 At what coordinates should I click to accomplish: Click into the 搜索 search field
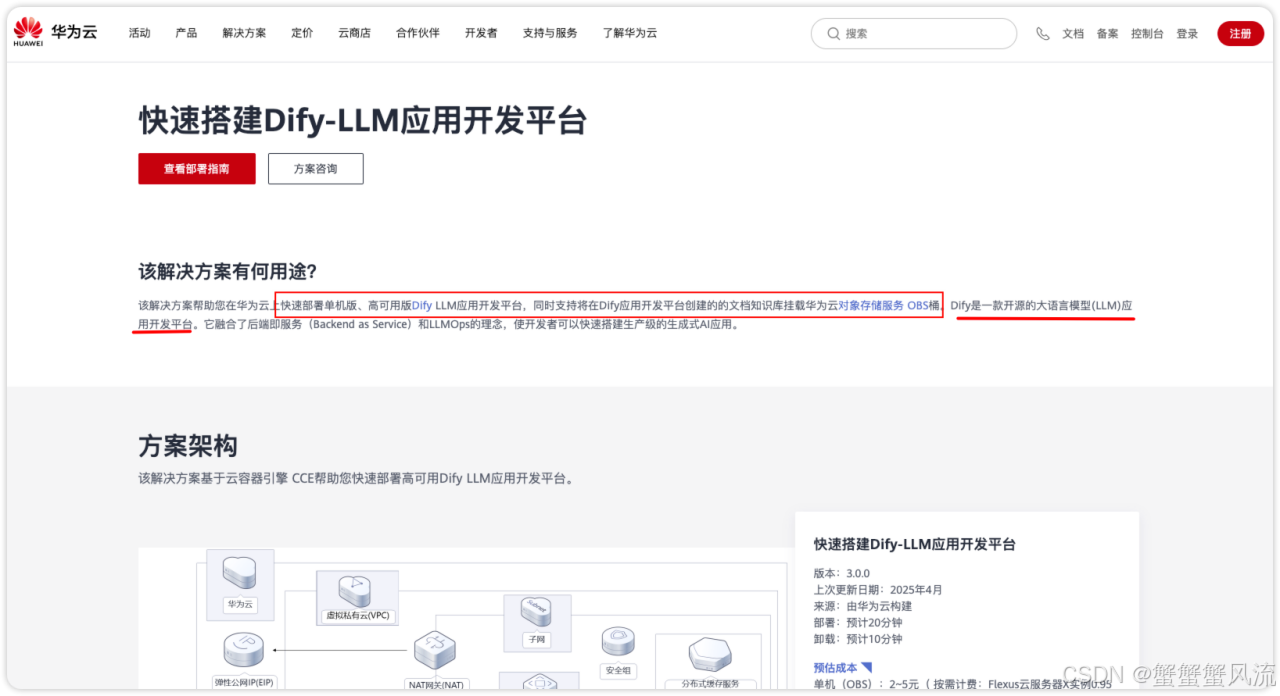pos(913,34)
